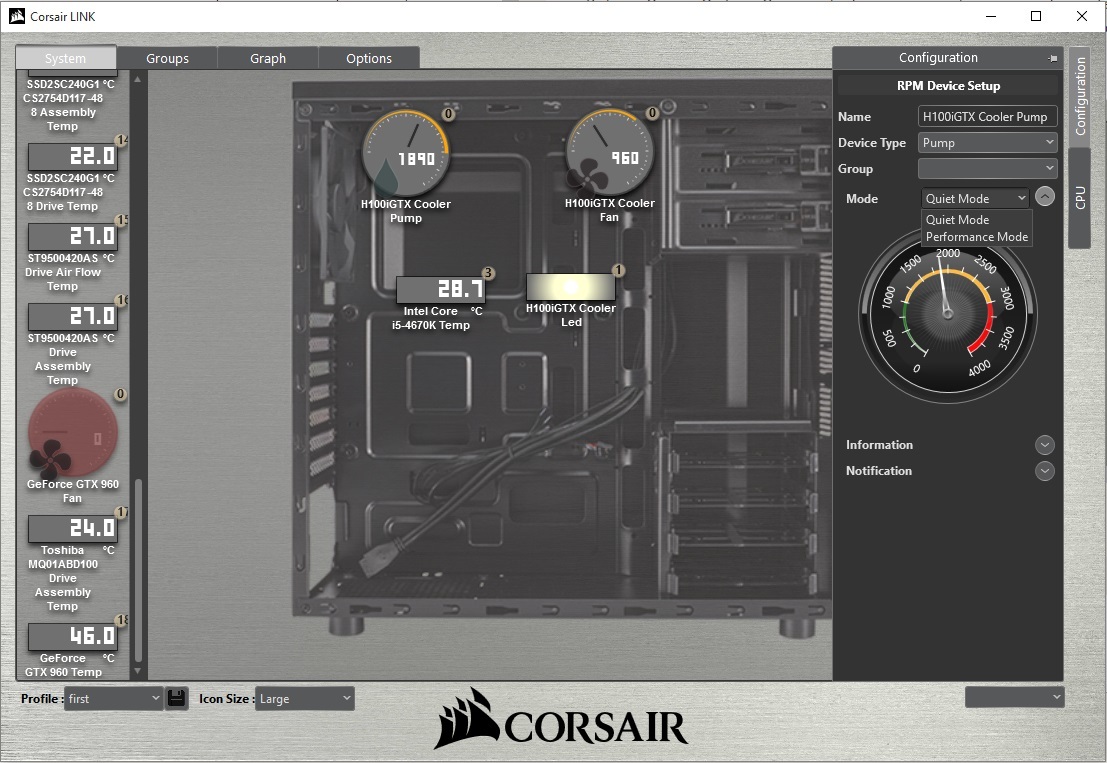1107x763 pixels.
Task: Collapse the RPM gauge with circular arrow
Action: 1045,197
